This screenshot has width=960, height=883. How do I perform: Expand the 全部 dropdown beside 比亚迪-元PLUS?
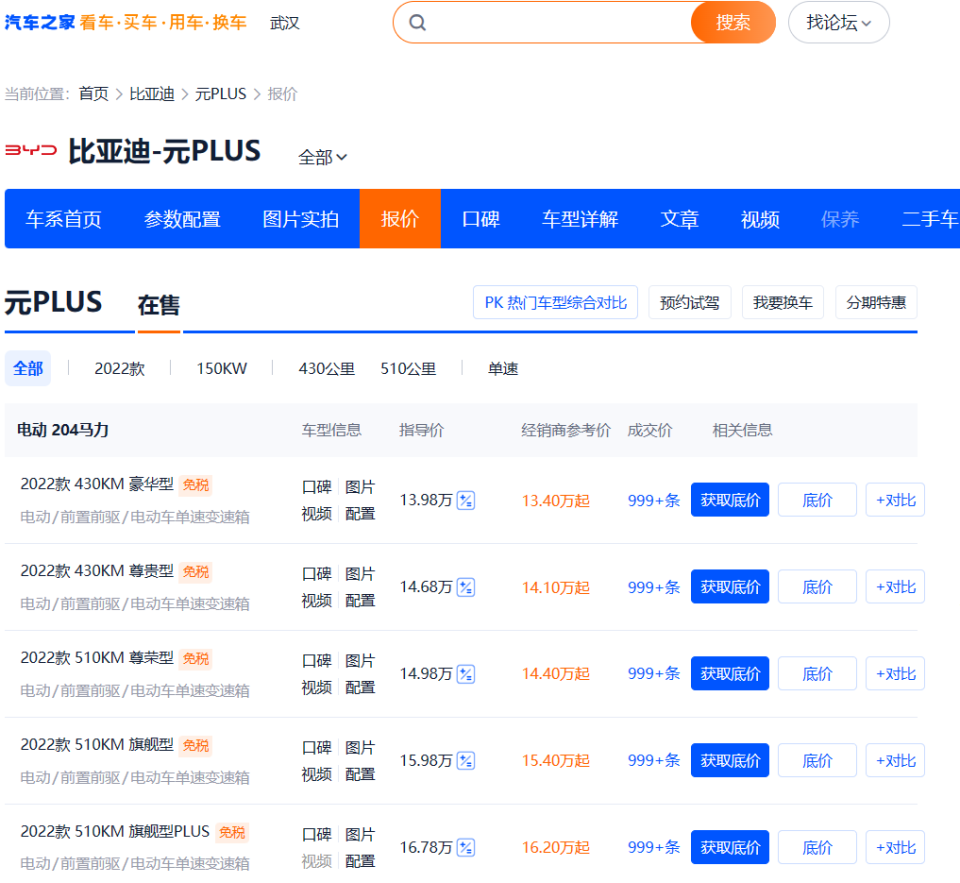pyautogui.click(x=322, y=157)
